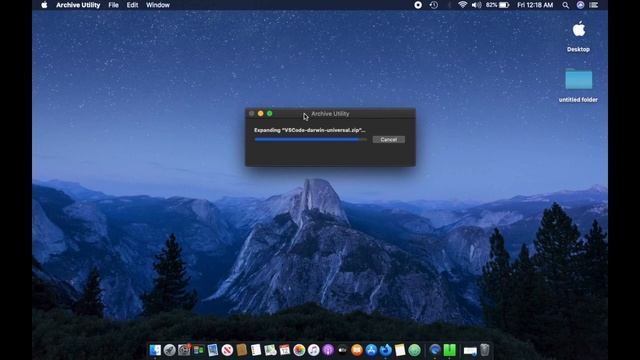Viewport: 640px width, 360px height.
Task: Open the Time Machine menu bar icon
Action: point(433,5)
